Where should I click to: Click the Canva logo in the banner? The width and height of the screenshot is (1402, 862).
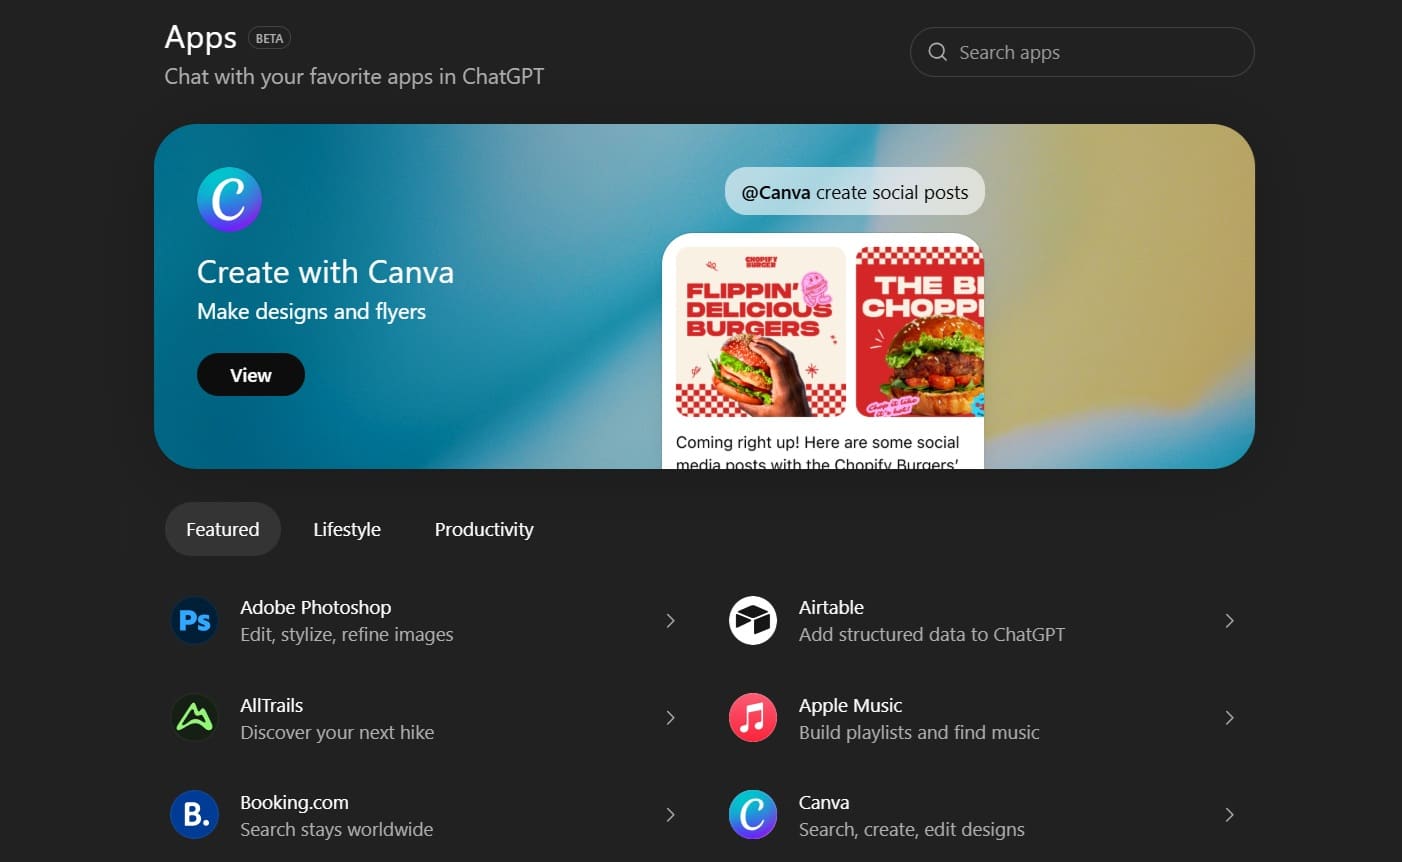click(229, 199)
